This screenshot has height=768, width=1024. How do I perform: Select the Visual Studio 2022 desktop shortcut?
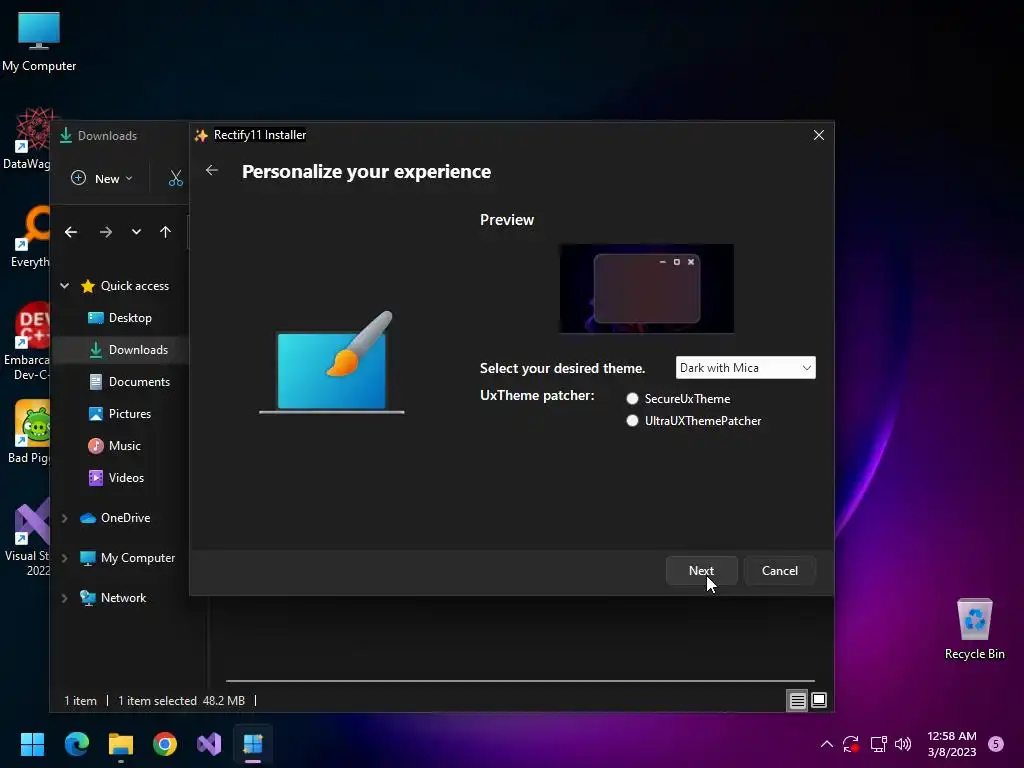[x=27, y=538]
